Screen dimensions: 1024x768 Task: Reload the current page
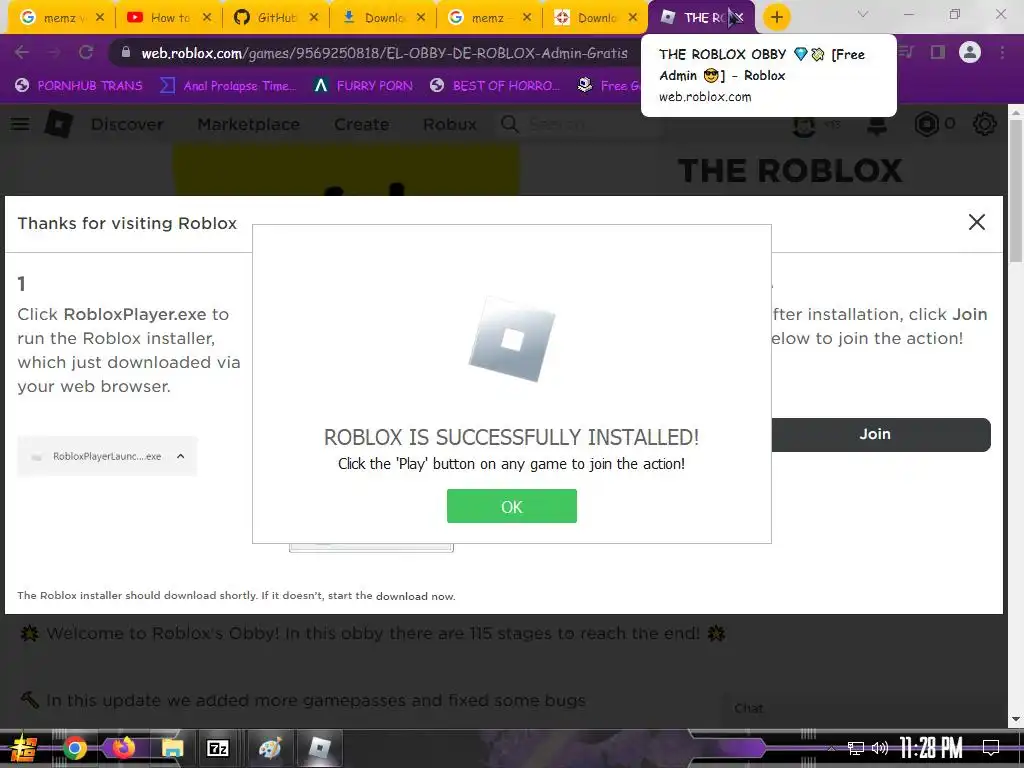(86, 52)
